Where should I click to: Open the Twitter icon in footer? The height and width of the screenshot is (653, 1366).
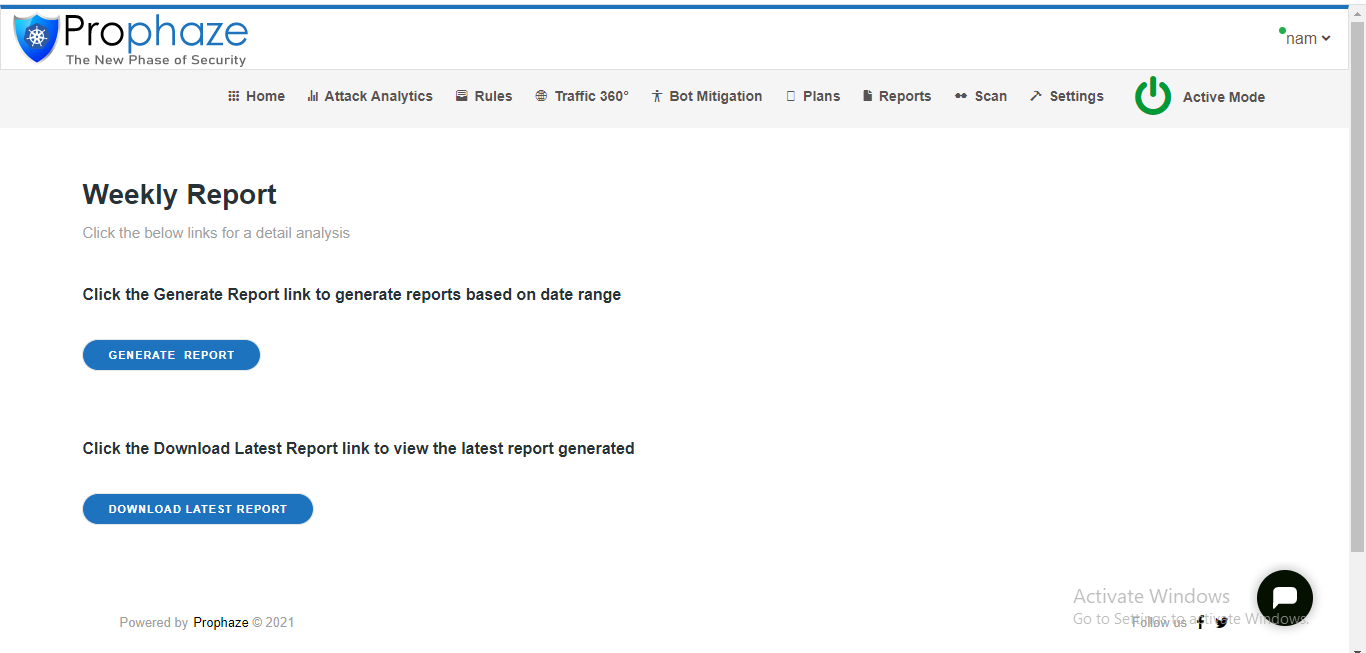click(1221, 622)
